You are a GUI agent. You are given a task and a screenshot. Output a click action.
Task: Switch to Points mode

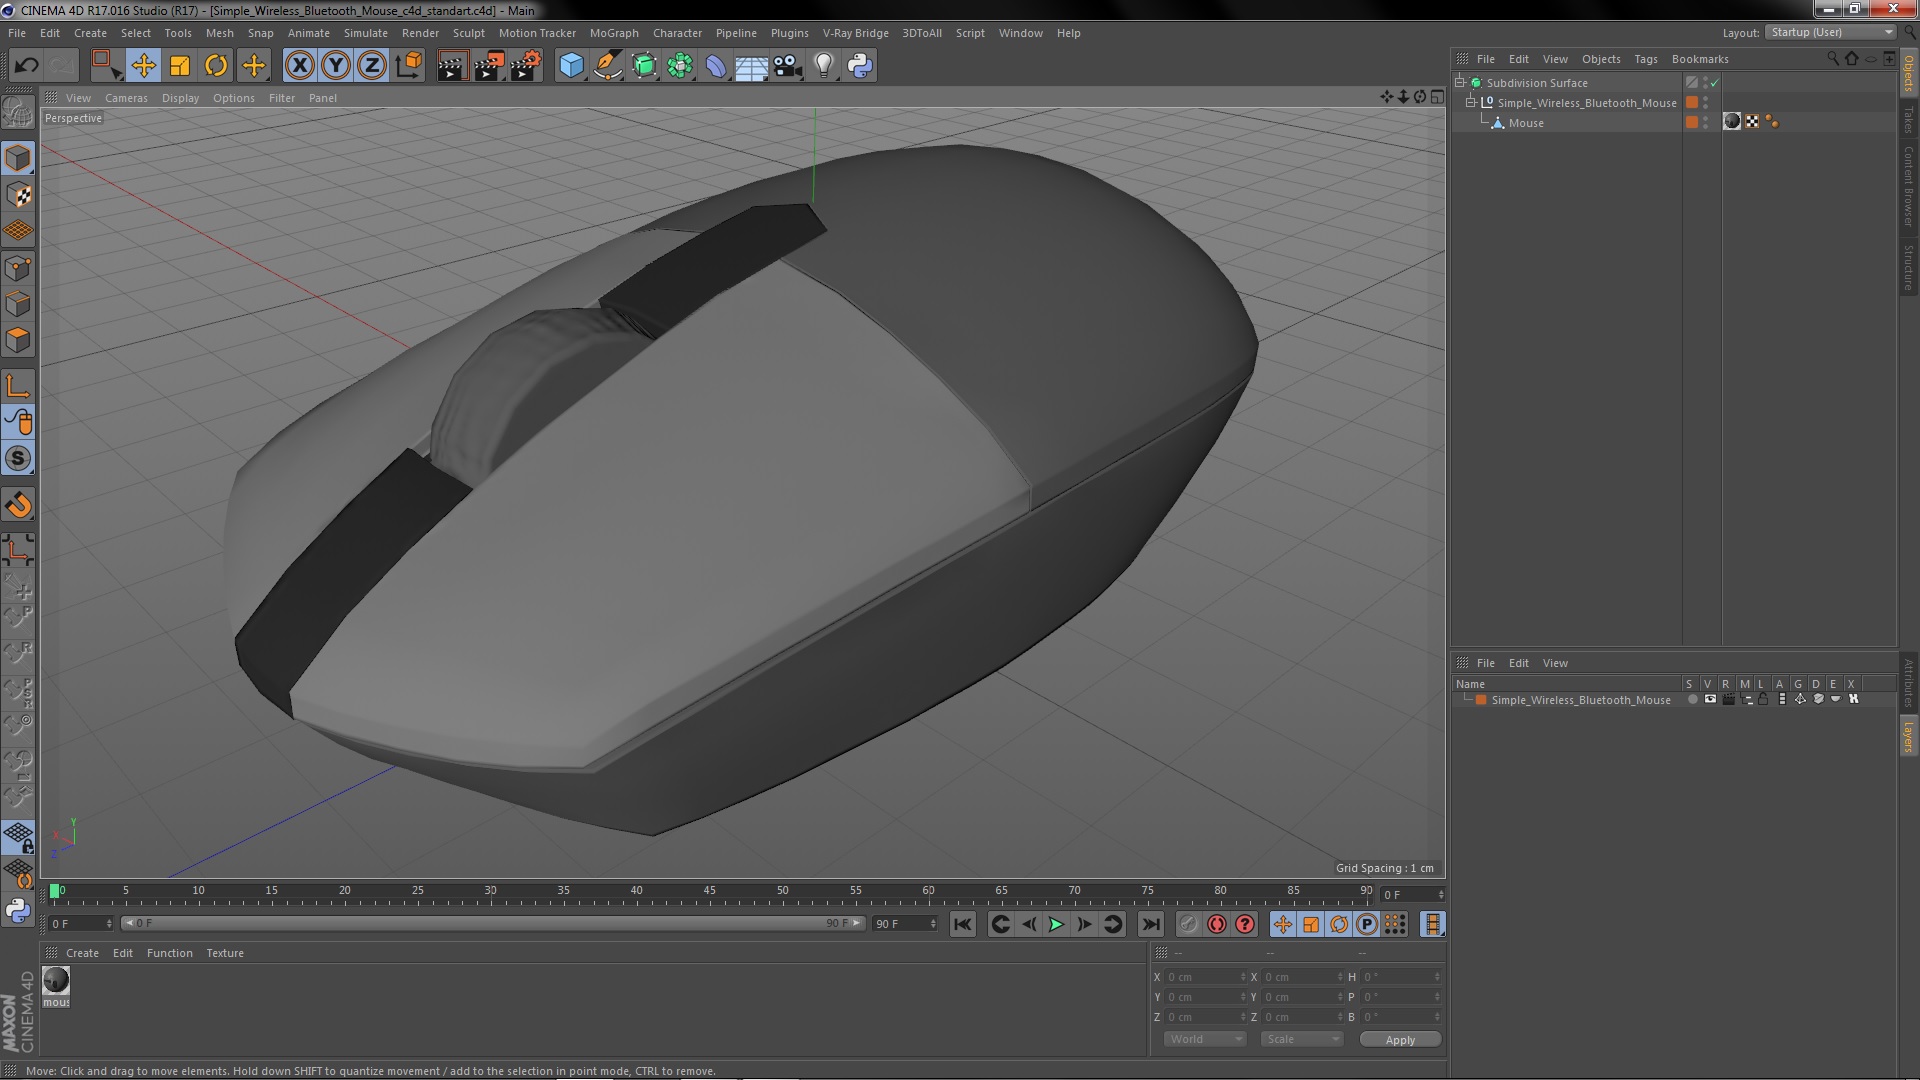pyautogui.click(x=18, y=268)
